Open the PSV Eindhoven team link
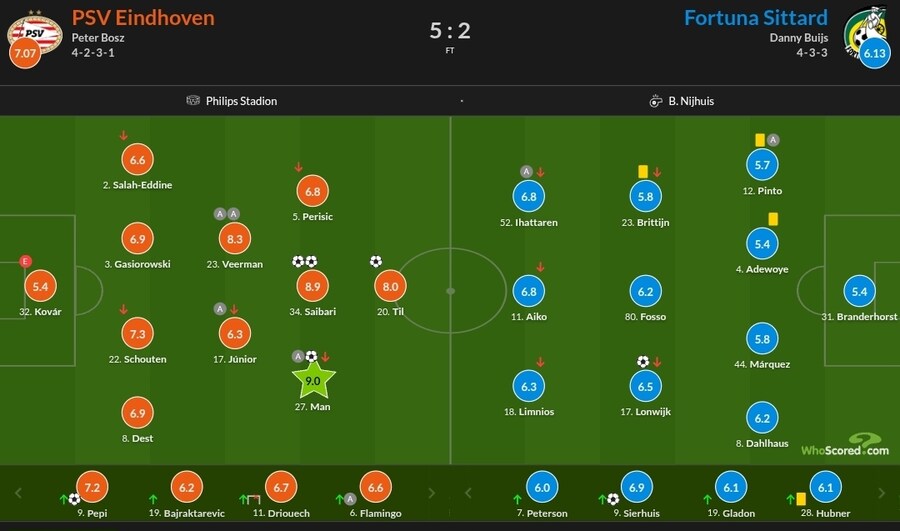The width and height of the screenshot is (900, 531). tap(143, 18)
